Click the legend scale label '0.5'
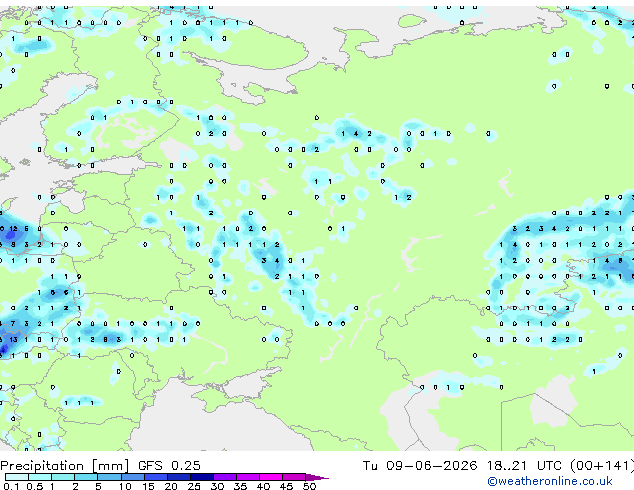This screenshot has height=490, width=634. [34, 486]
